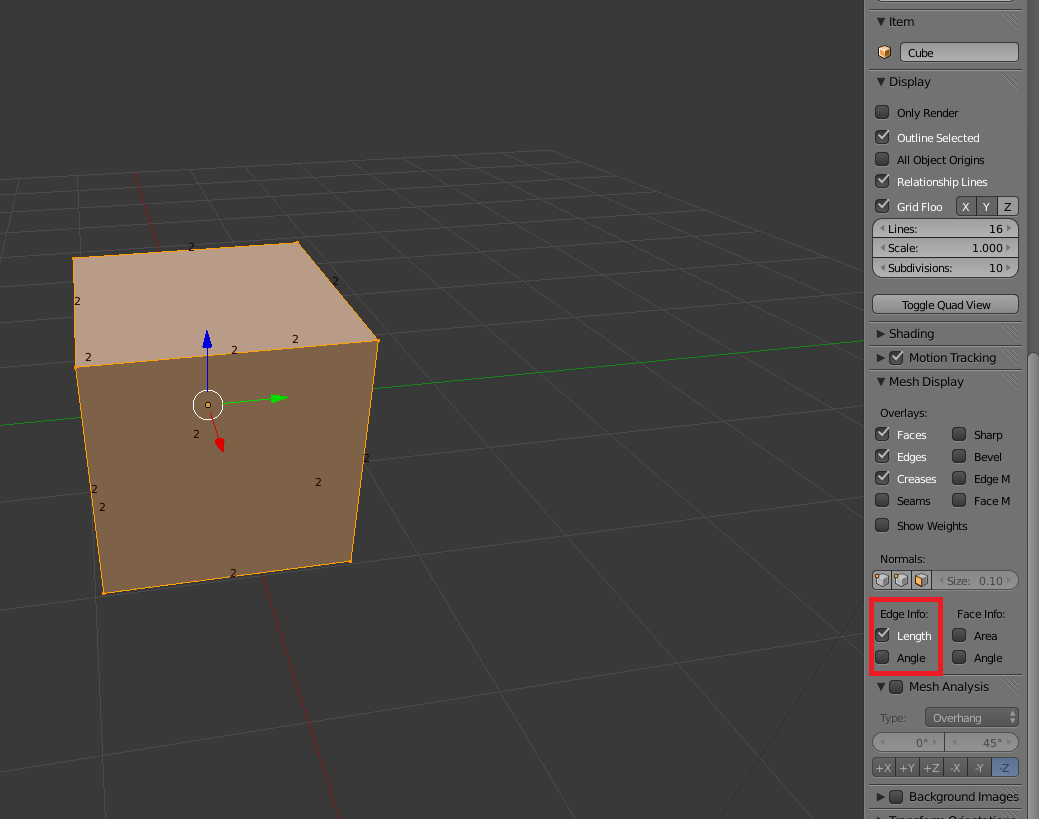1039x819 pixels.
Task: Enable split normals display icon
Action: 902,580
